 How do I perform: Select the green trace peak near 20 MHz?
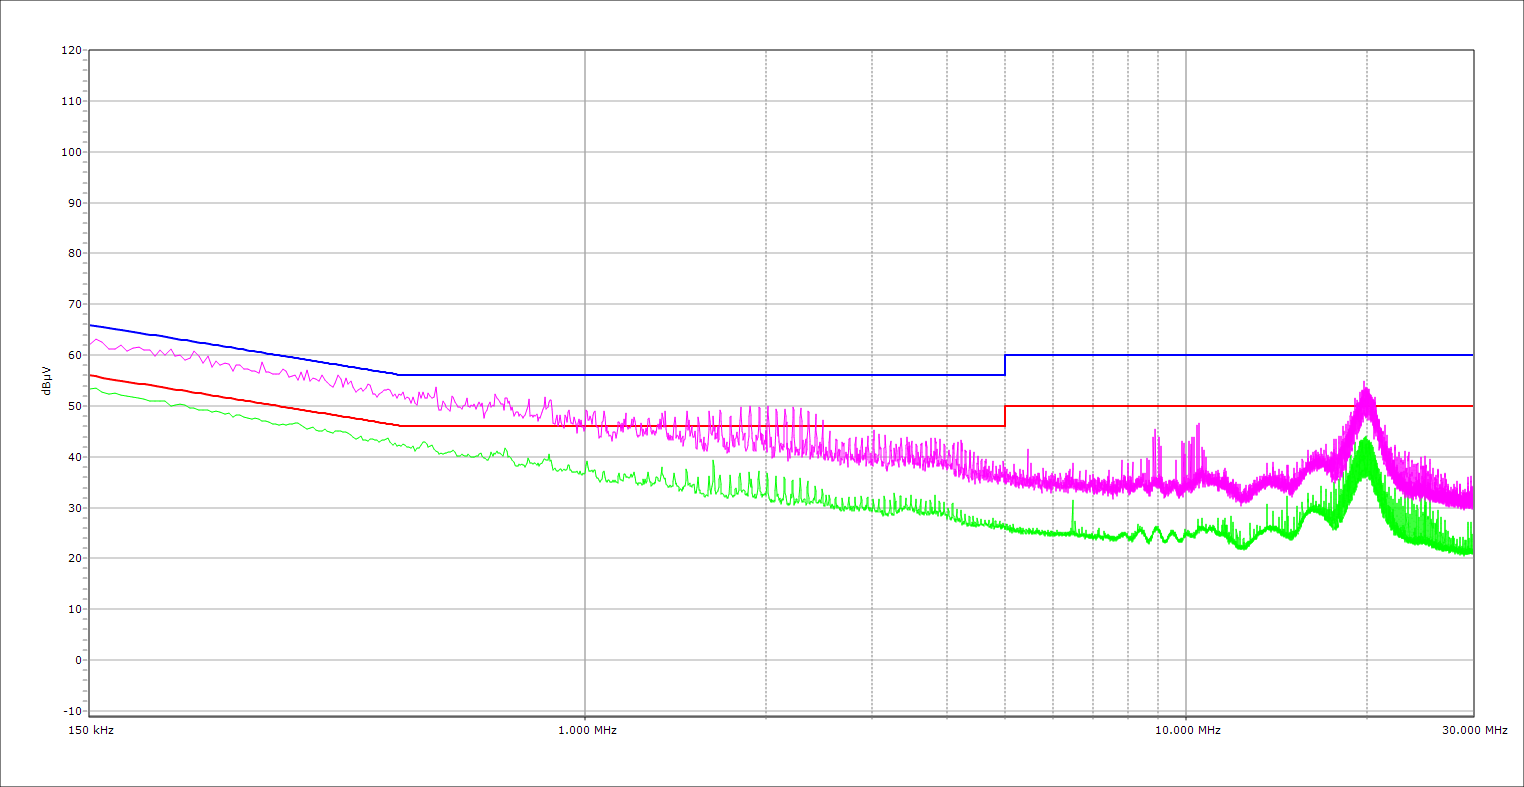(1365, 440)
